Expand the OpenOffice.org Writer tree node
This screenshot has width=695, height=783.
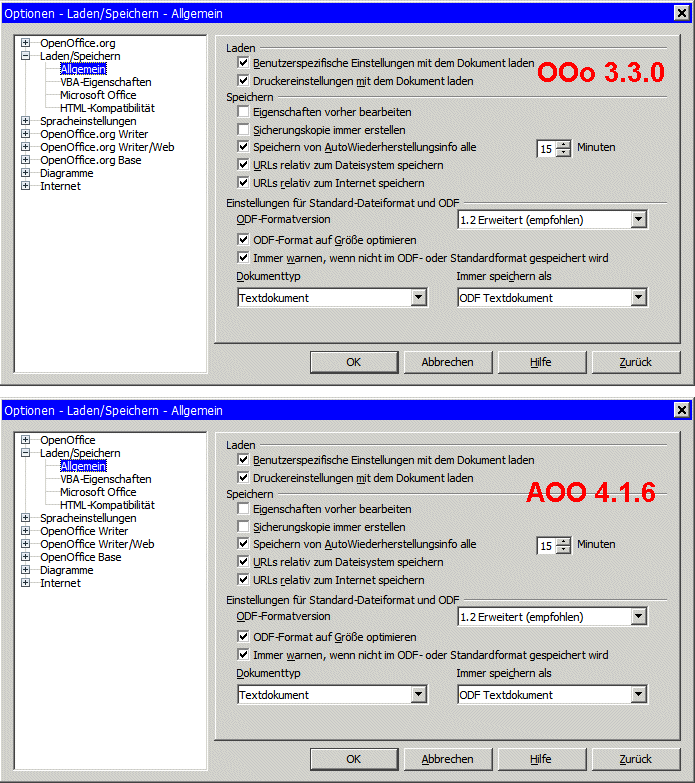26,134
